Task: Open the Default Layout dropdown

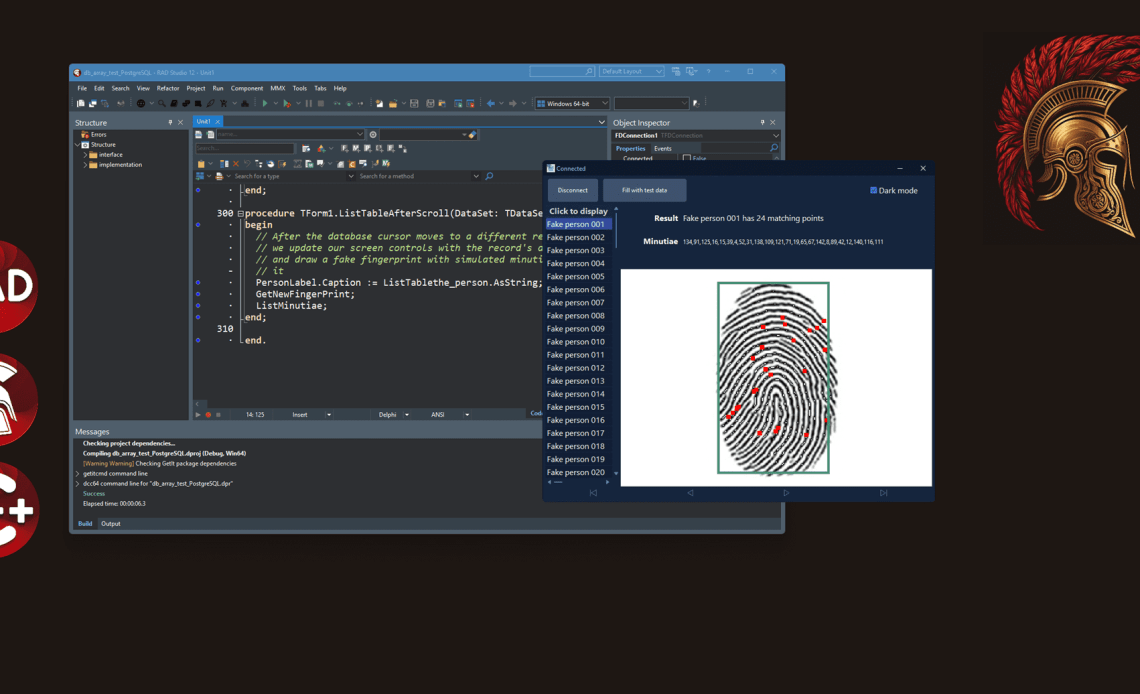Action: tap(631, 72)
